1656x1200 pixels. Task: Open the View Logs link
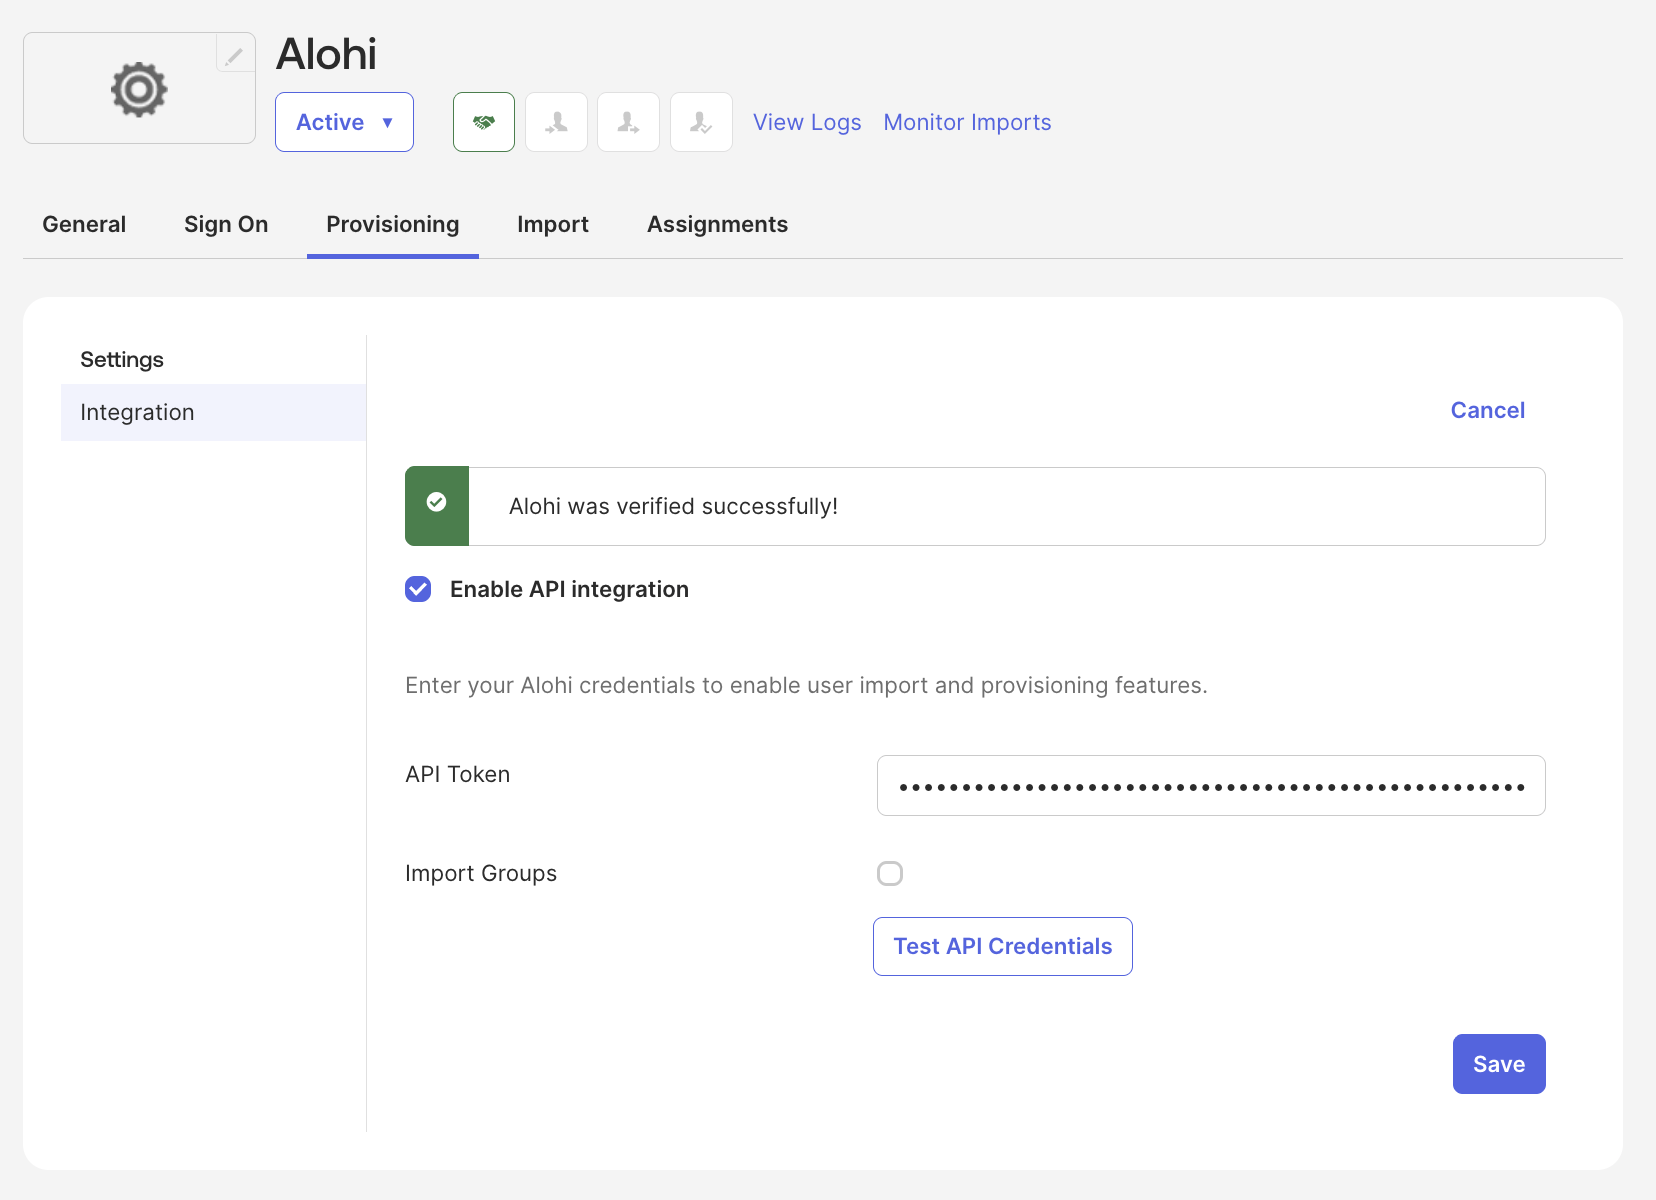pyautogui.click(x=807, y=122)
